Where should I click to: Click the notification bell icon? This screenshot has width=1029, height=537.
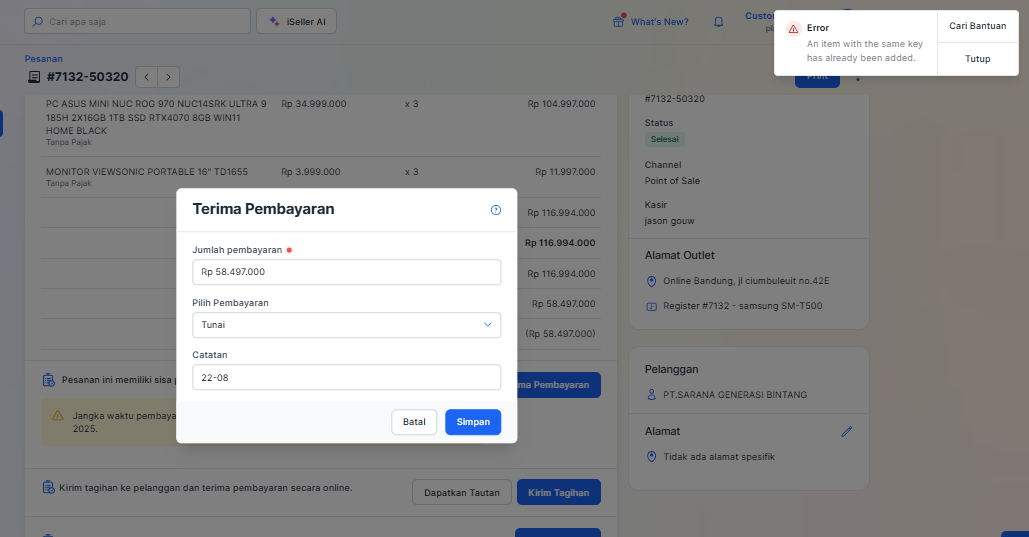pos(718,22)
